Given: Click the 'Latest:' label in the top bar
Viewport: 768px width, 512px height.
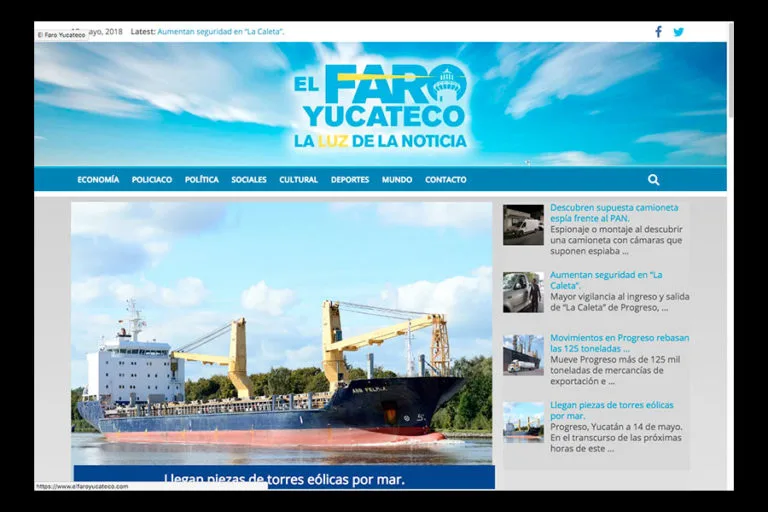Looking at the screenshot, I should coord(143,31).
